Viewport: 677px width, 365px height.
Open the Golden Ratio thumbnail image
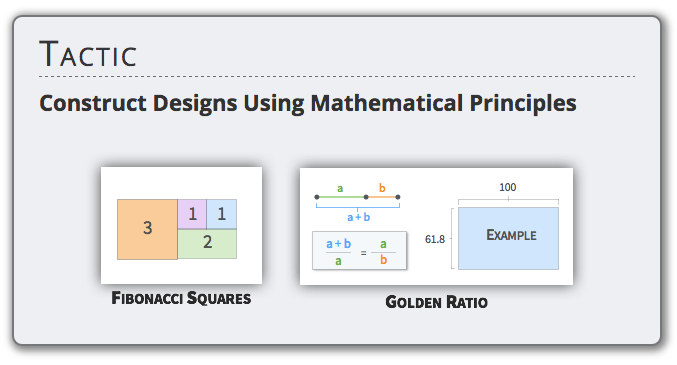[x=437, y=226]
